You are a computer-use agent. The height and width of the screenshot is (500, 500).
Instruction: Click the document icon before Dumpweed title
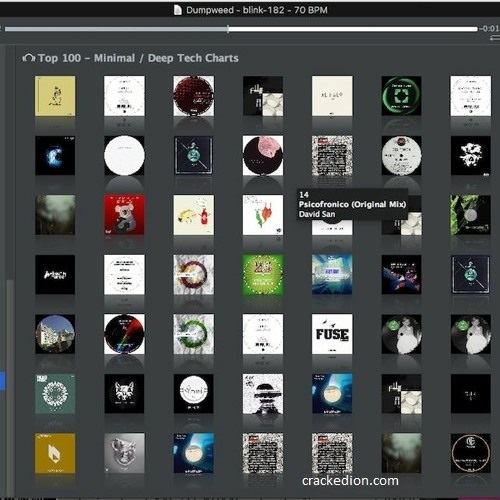pyautogui.click(x=178, y=10)
